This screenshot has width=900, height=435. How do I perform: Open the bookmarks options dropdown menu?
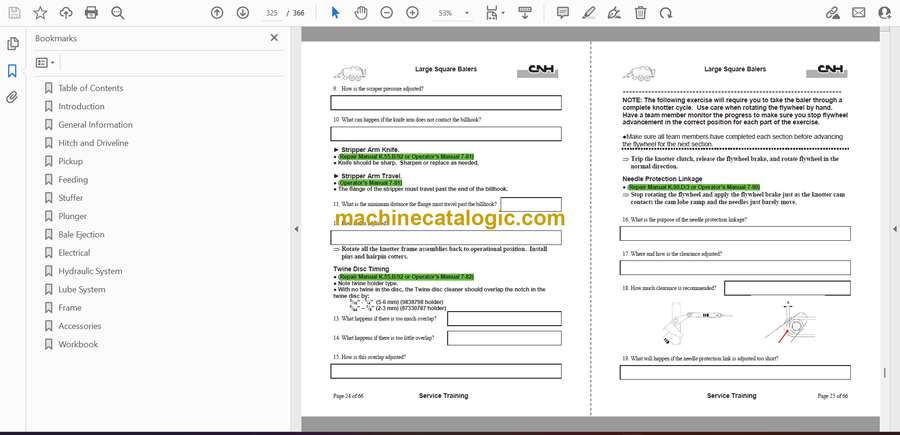coord(45,63)
